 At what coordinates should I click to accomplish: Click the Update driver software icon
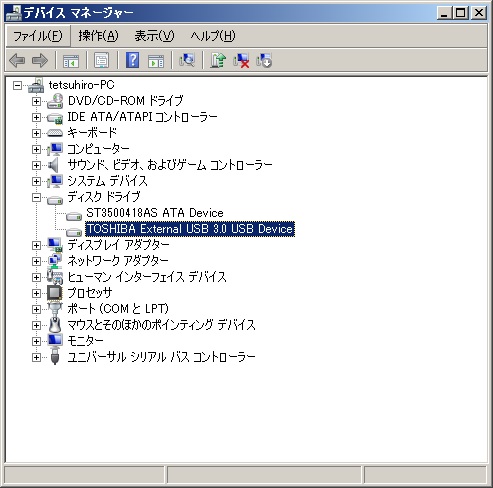[218, 60]
